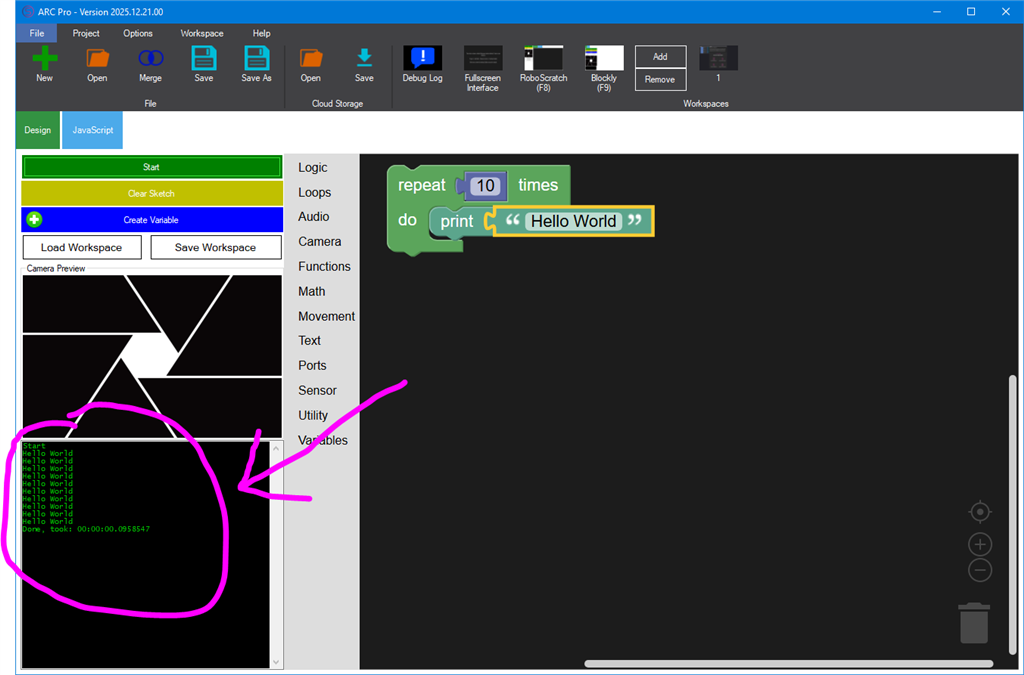Click the Merge icon in the ribbon
This screenshot has height=675, width=1024.
(x=150, y=59)
